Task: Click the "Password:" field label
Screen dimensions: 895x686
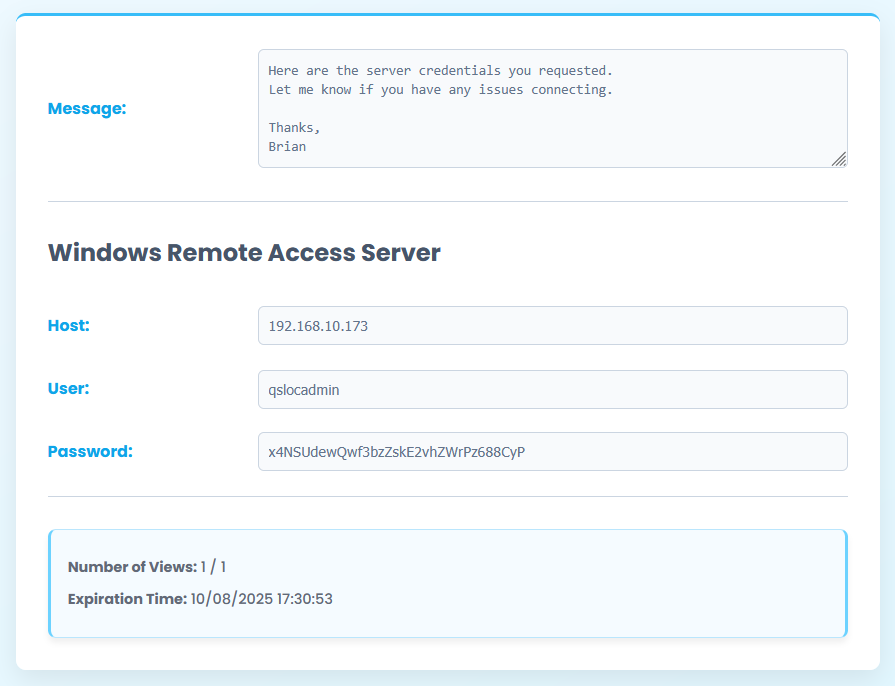Action: [x=90, y=452]
